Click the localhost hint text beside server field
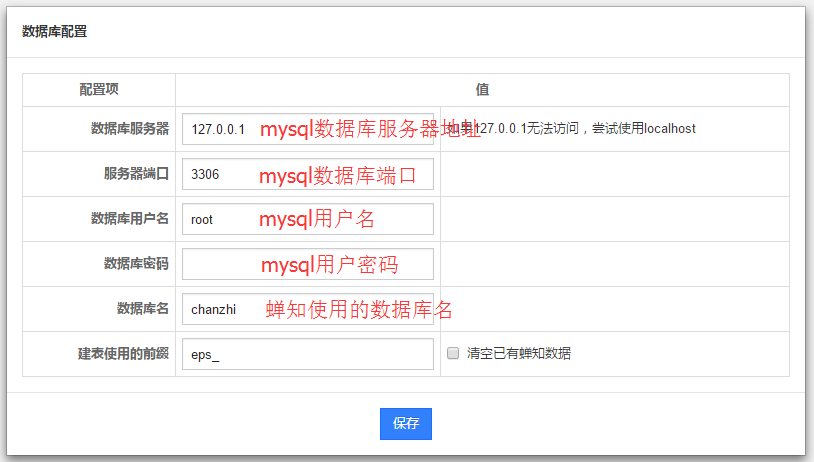Viewport: 814px width, 462px height. point(590,129)
